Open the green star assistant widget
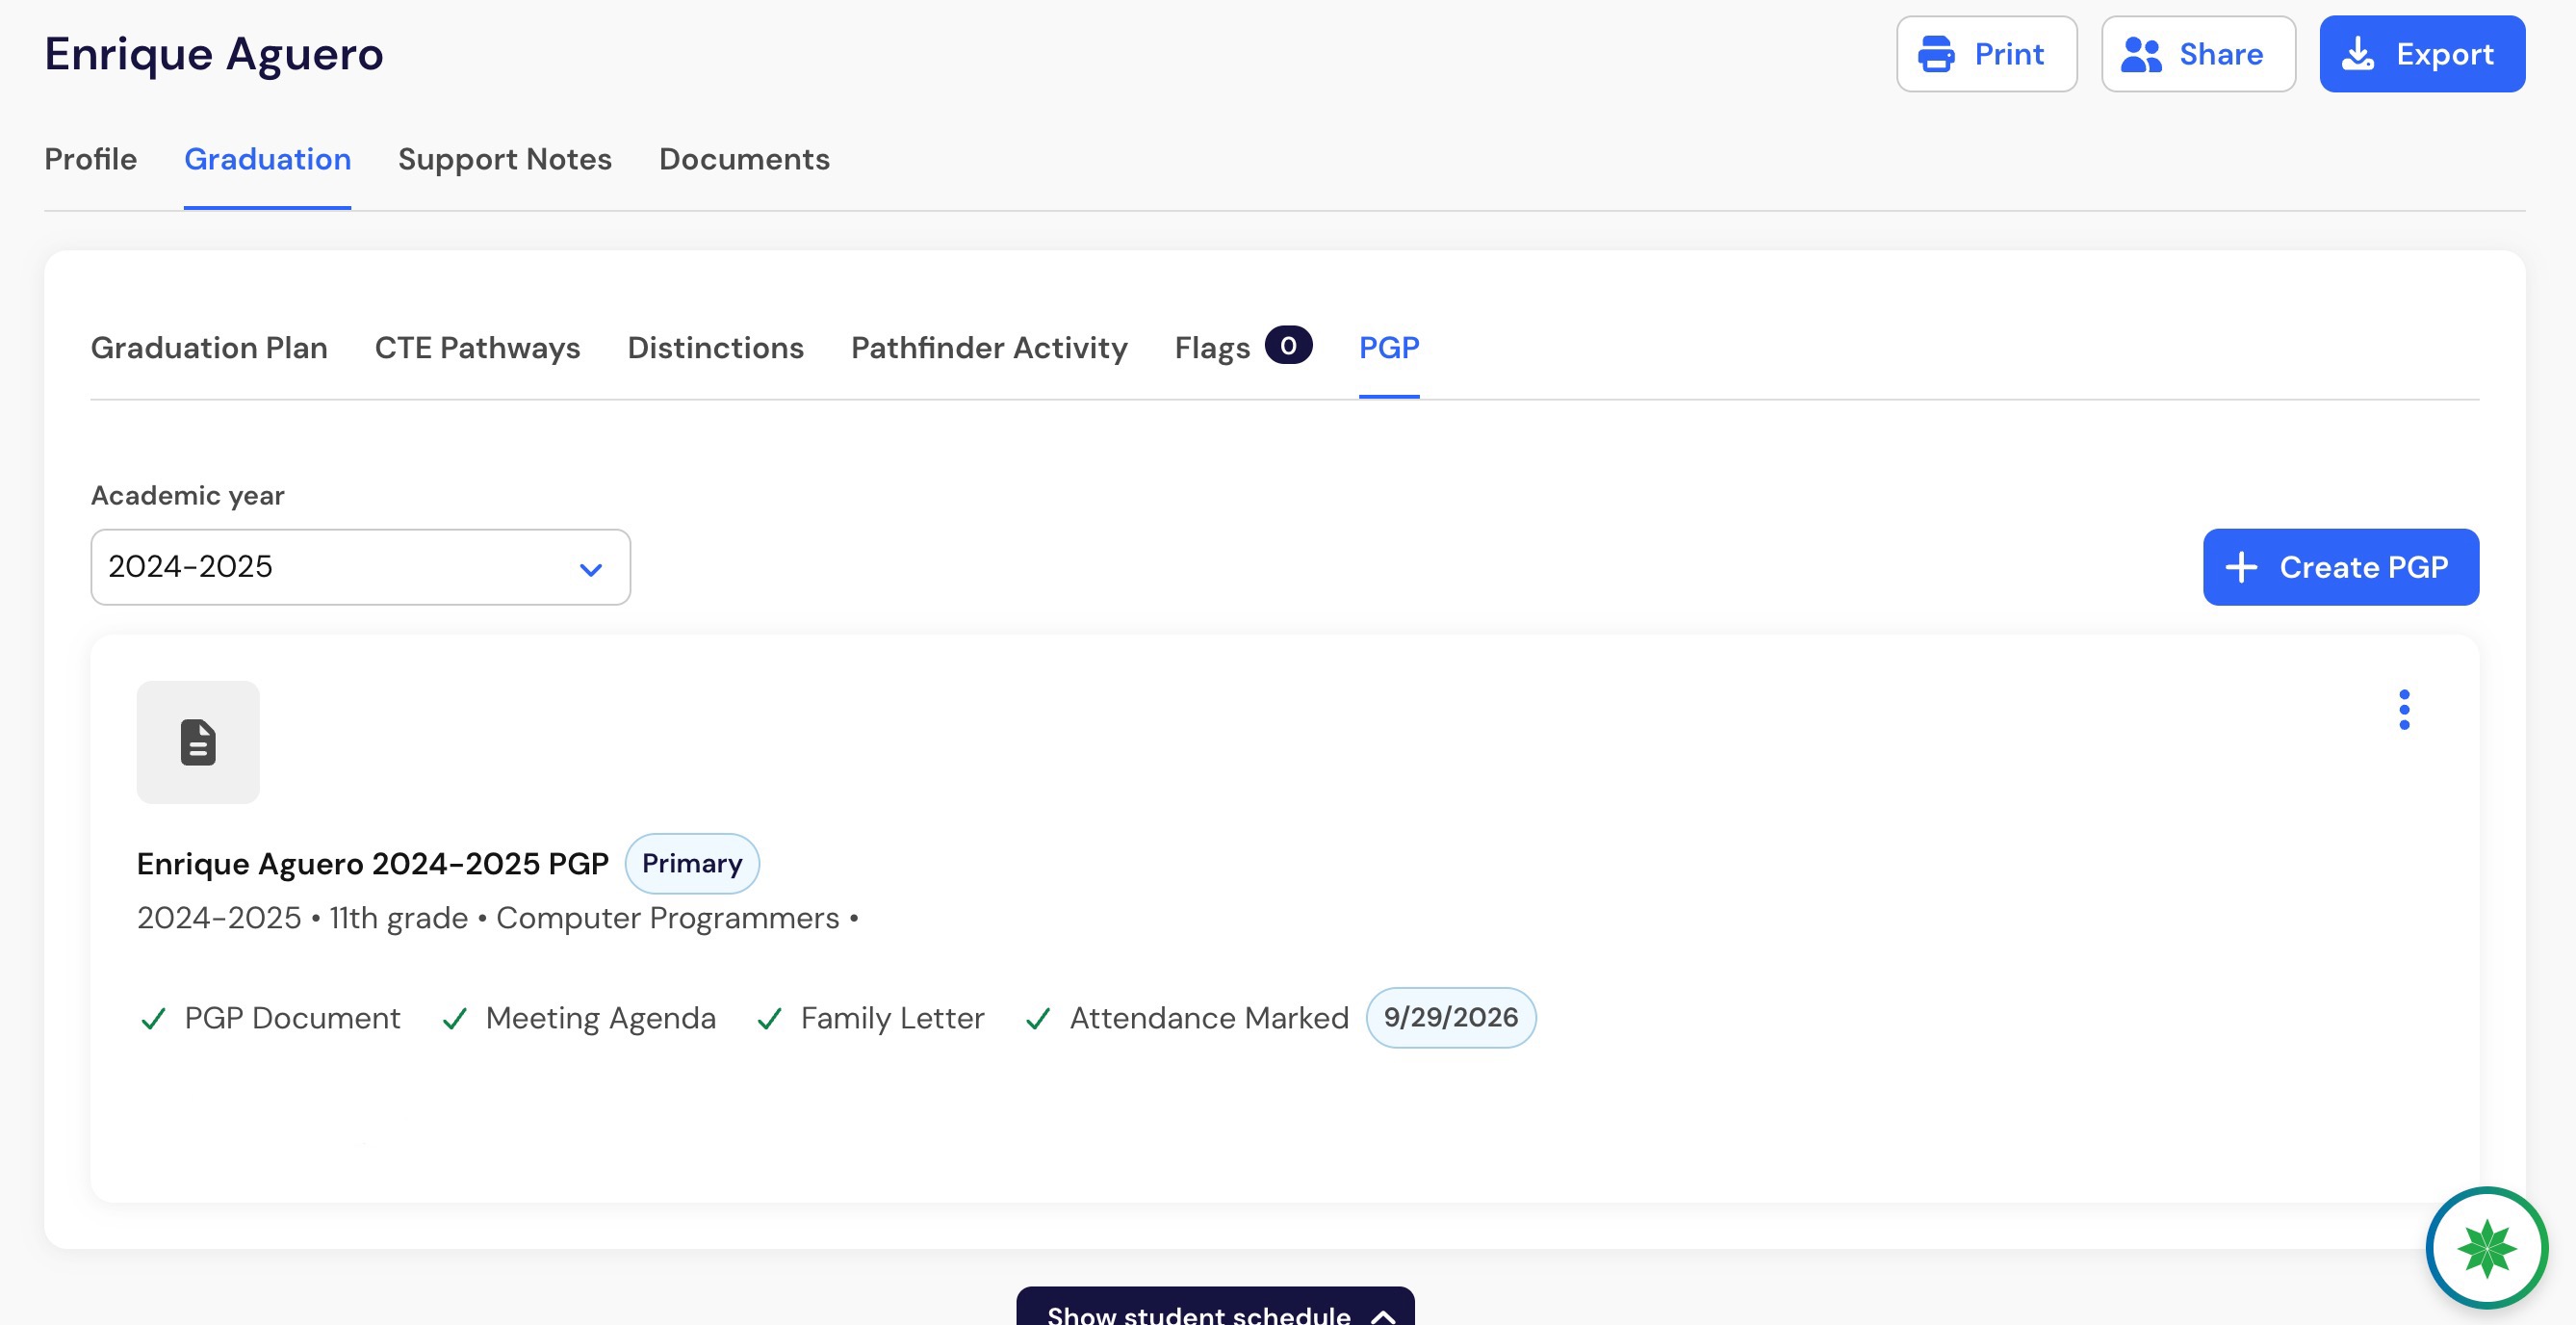Viewport: 2576px width, 1325px height. coord(2487,1248)
